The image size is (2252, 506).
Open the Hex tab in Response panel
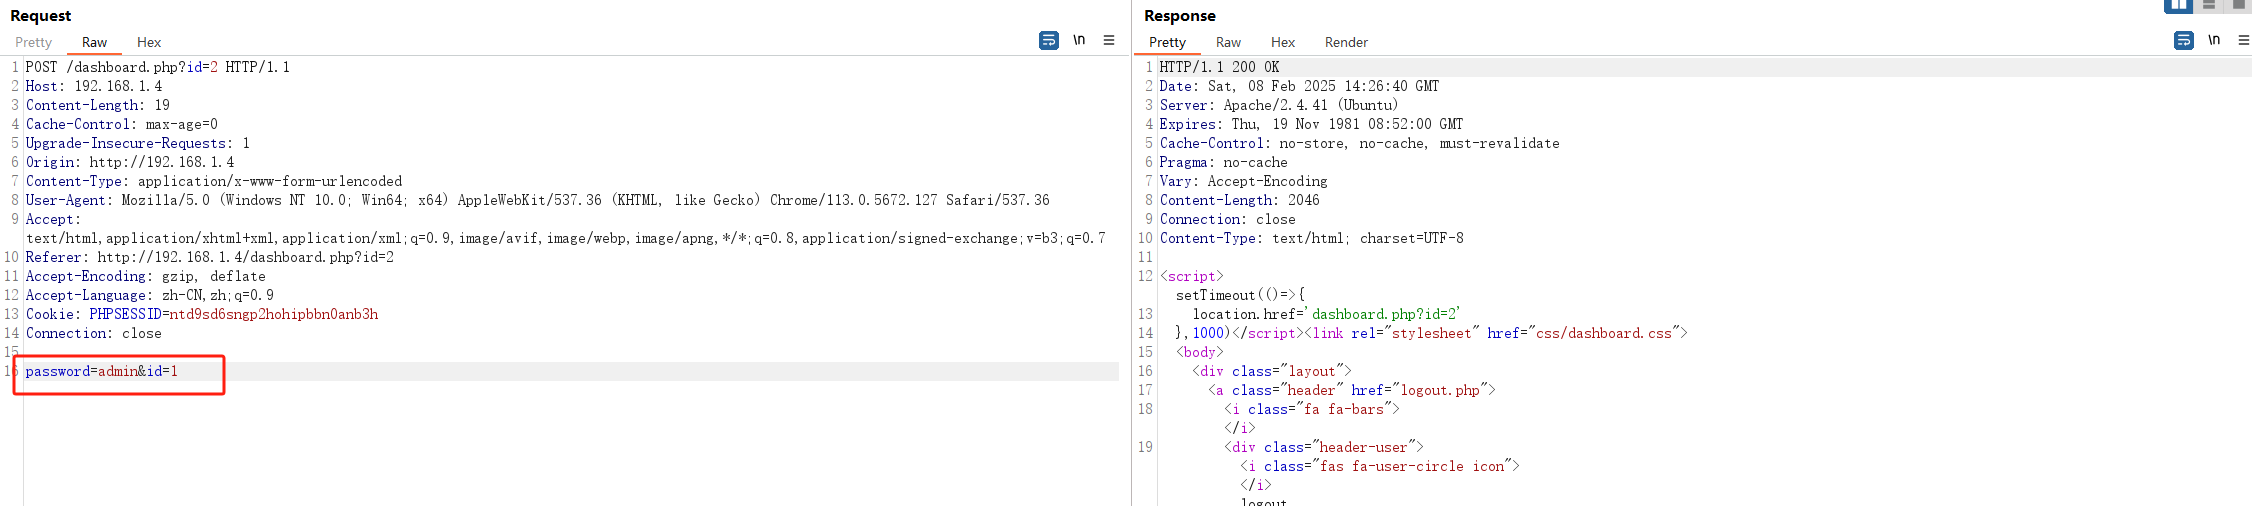(x=1282, y=42)
